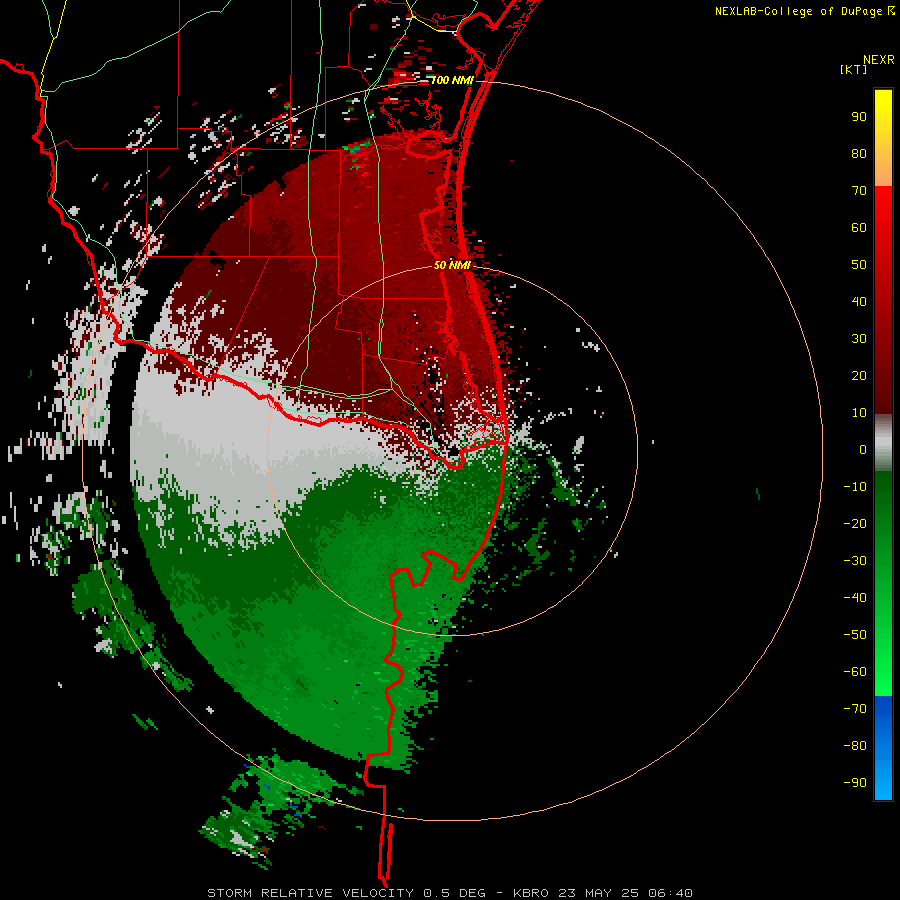This screenshot has height=900, width=900.
Task: Click the -10 value on velocity scale
Action: coord(855,487)
